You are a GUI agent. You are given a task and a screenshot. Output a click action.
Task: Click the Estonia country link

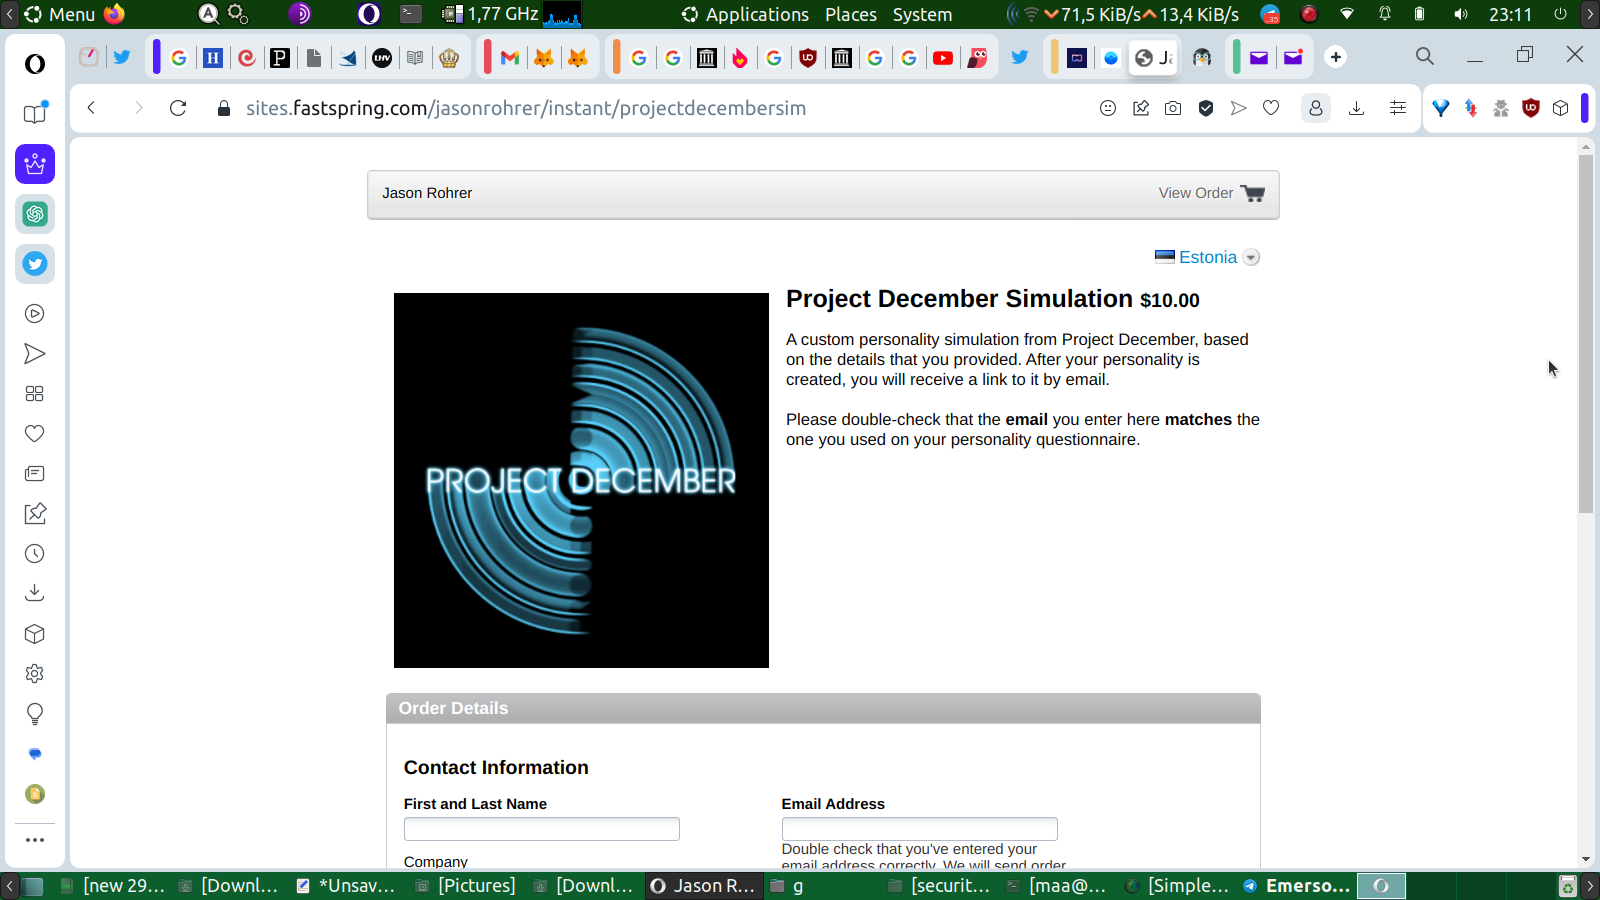click(x=1208, y=258)
